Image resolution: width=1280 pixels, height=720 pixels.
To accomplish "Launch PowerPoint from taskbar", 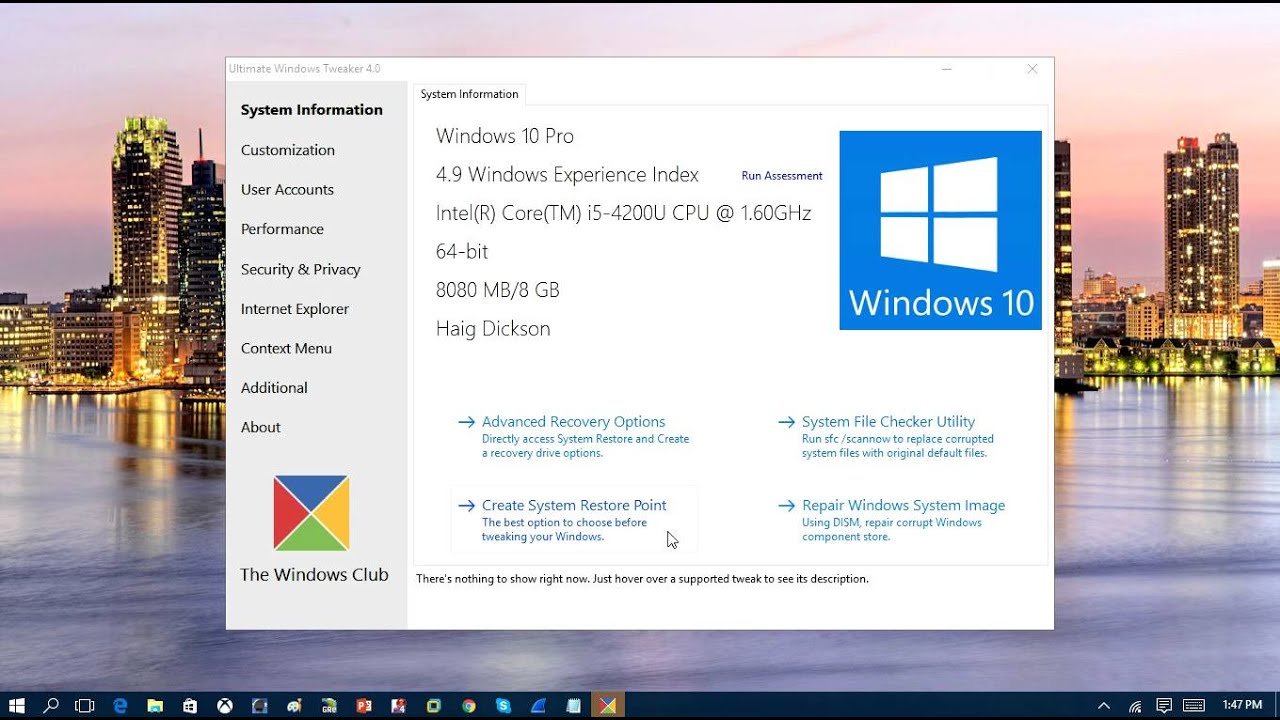I will 364,705.
